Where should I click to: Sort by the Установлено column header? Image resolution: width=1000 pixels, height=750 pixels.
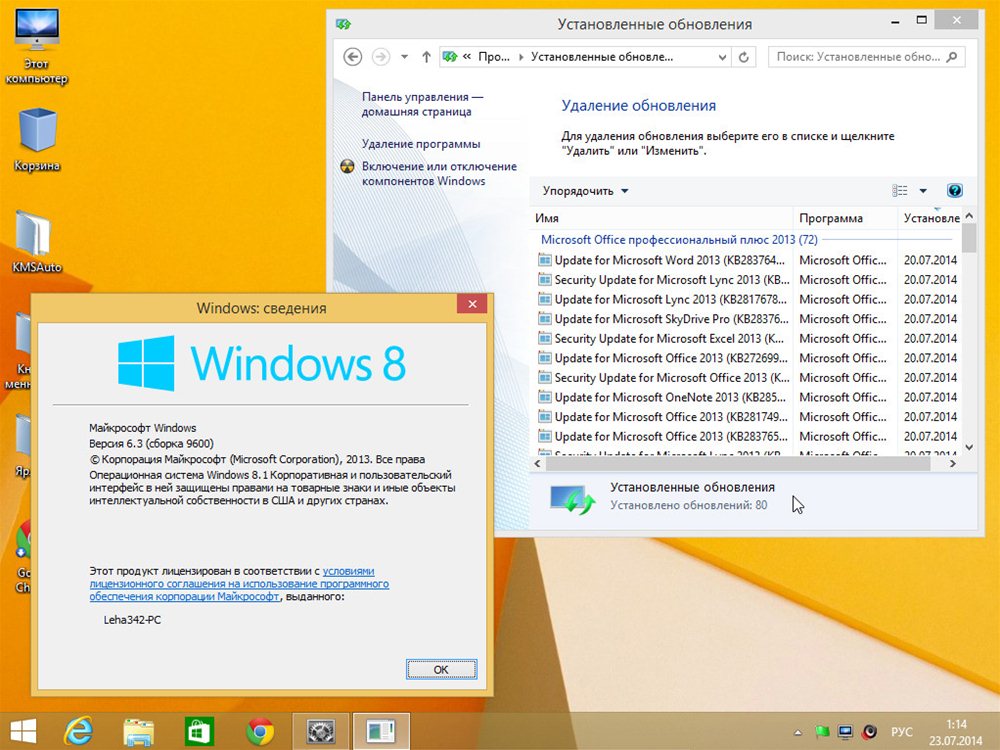[x=930, y=218]
